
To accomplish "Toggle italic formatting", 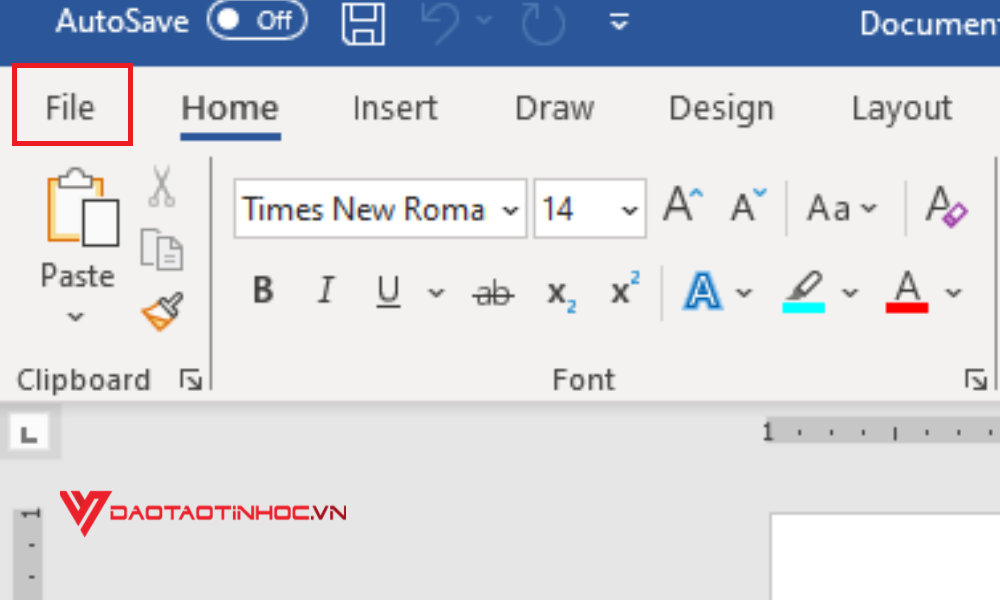I will (325, 291).
